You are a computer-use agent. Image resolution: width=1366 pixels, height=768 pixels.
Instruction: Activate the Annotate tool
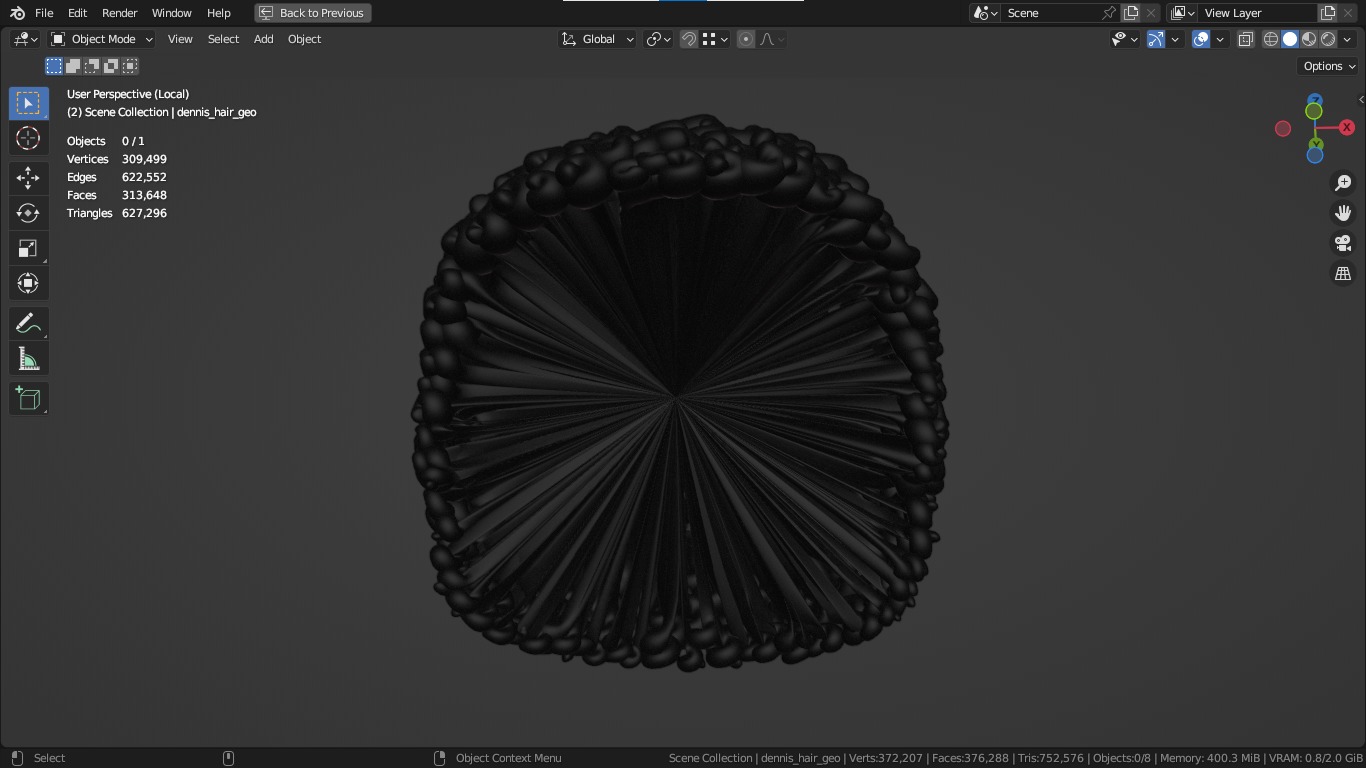28,324
